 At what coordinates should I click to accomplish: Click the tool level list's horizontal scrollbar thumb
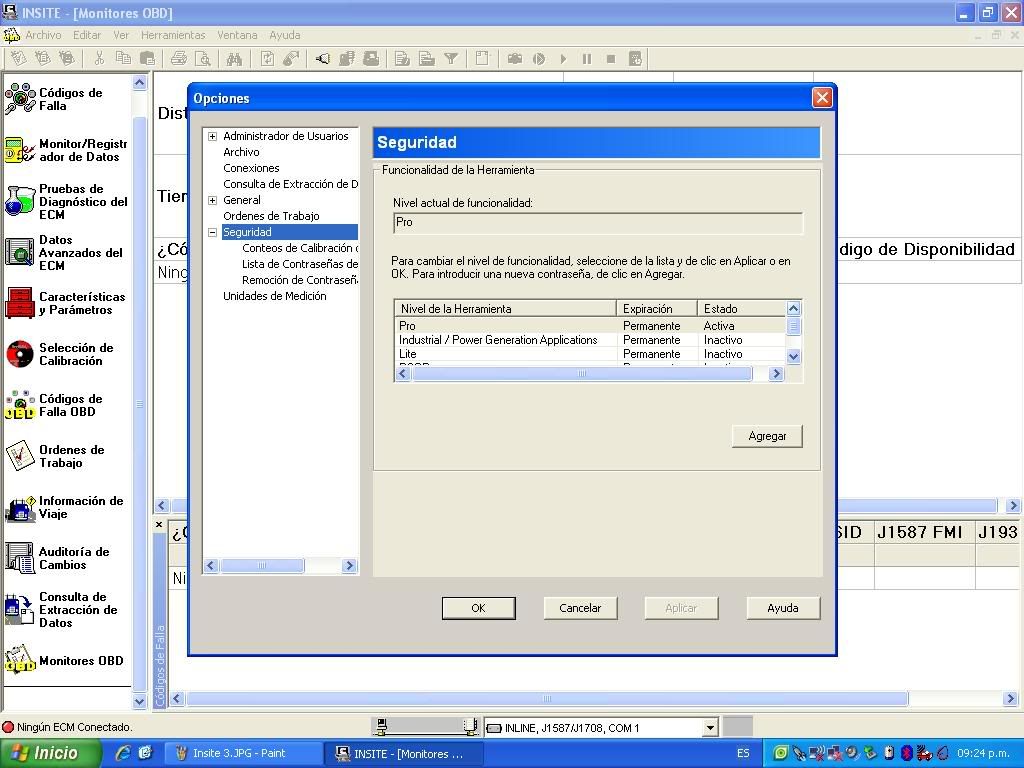coord(581,374)
